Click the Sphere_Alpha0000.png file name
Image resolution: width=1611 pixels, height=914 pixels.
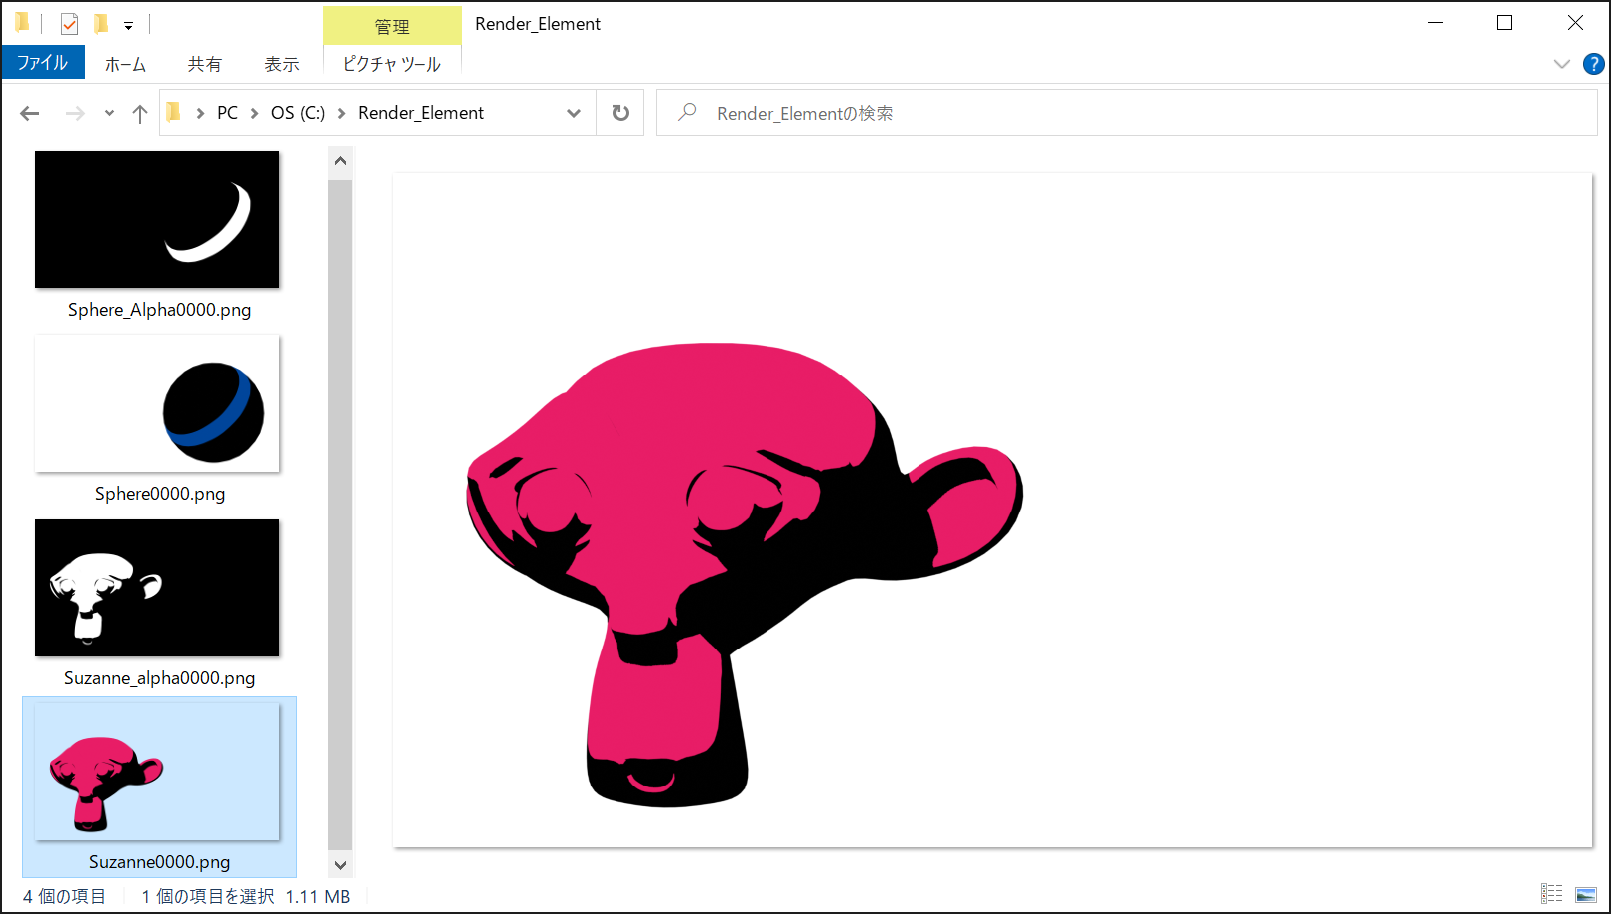[159, 310]
